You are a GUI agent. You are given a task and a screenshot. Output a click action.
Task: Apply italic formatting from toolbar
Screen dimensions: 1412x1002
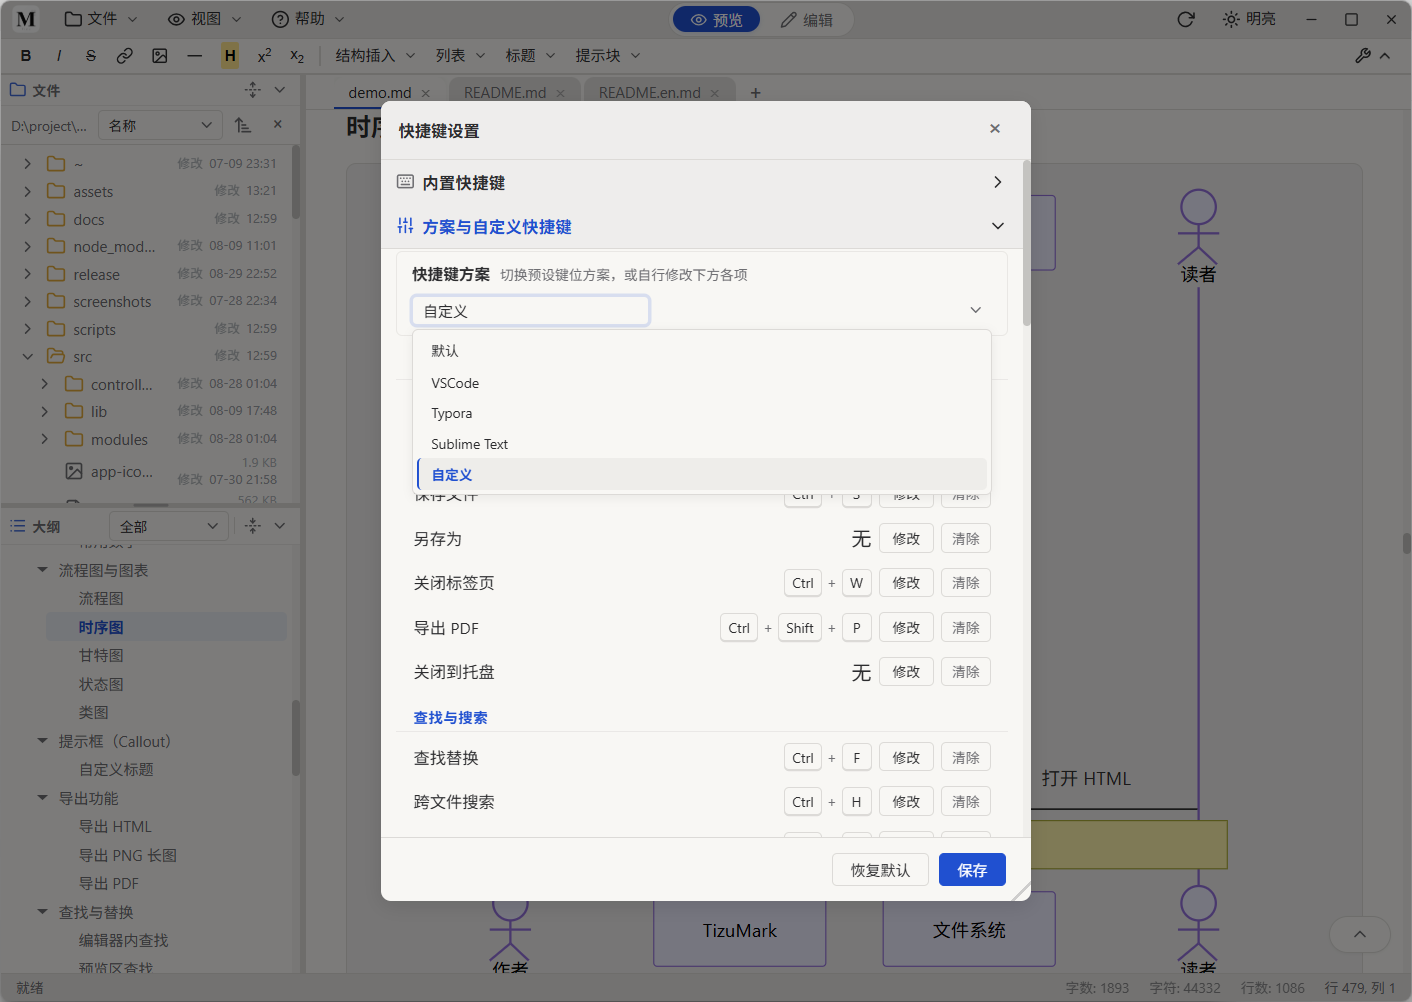pyautogui.click(x=59, y=56)
